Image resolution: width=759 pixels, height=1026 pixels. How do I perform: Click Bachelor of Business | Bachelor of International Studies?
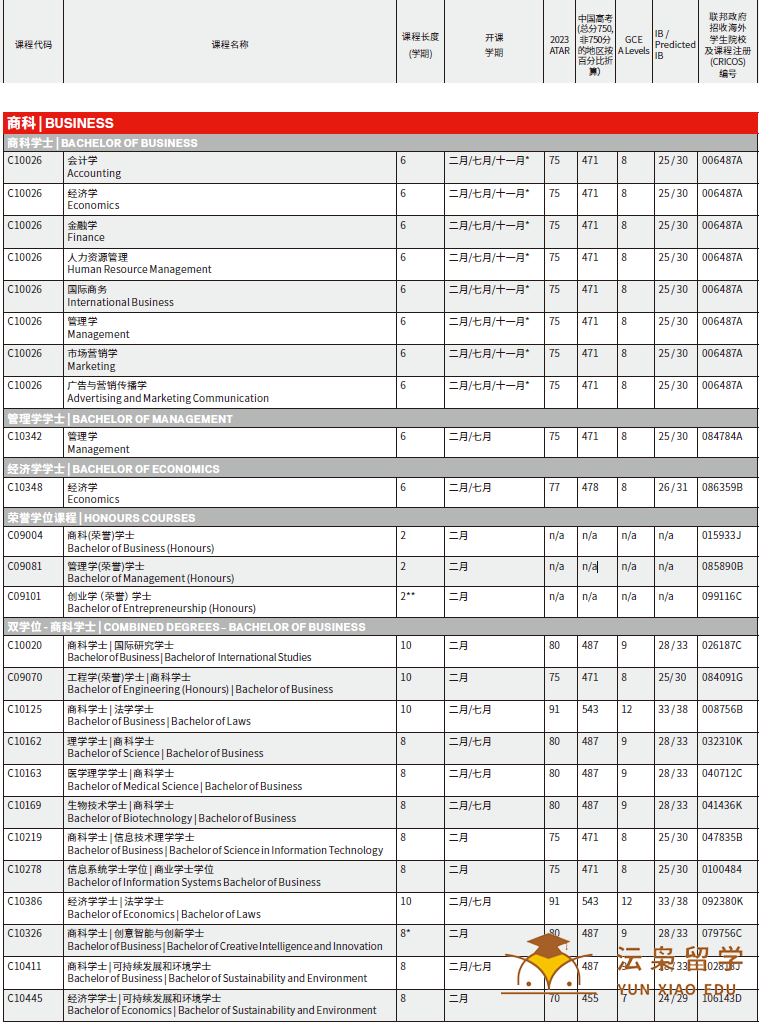[189, 658]
